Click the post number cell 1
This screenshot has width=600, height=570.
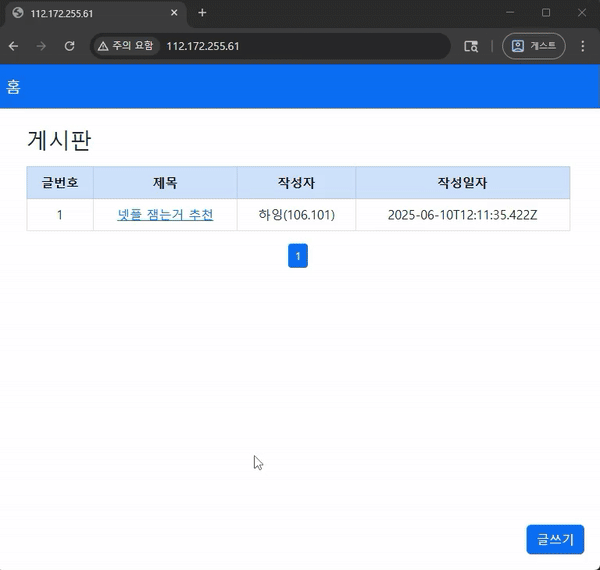pyautogui.click(x=60, y=215)
